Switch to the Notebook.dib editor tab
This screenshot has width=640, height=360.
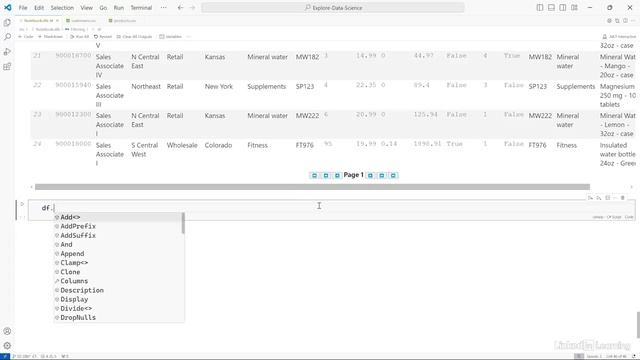pyautogui.click(x=39, y=20)
